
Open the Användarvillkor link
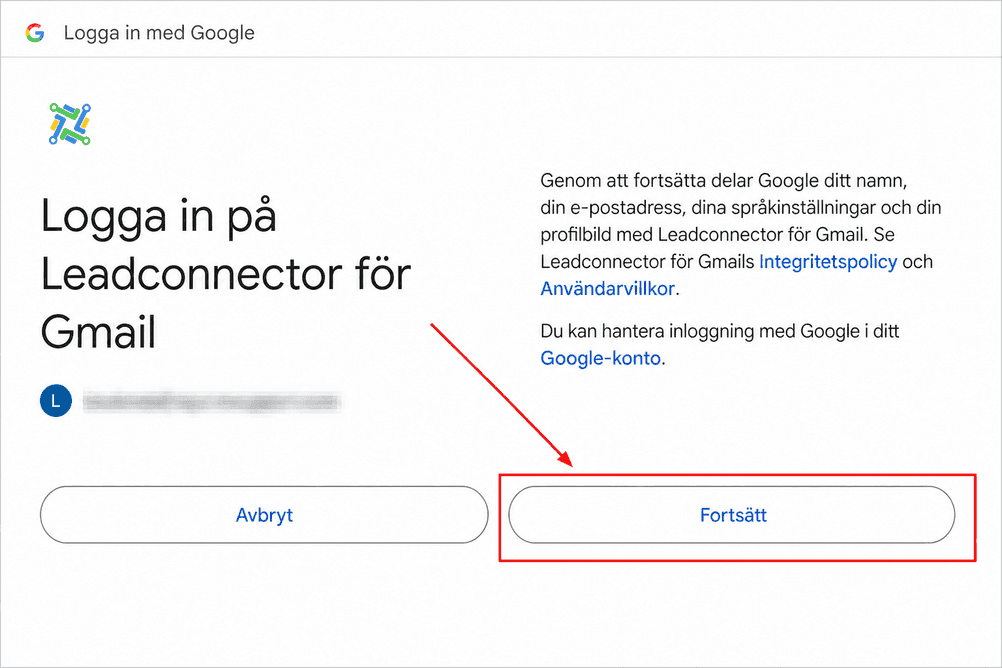(608, 289)
